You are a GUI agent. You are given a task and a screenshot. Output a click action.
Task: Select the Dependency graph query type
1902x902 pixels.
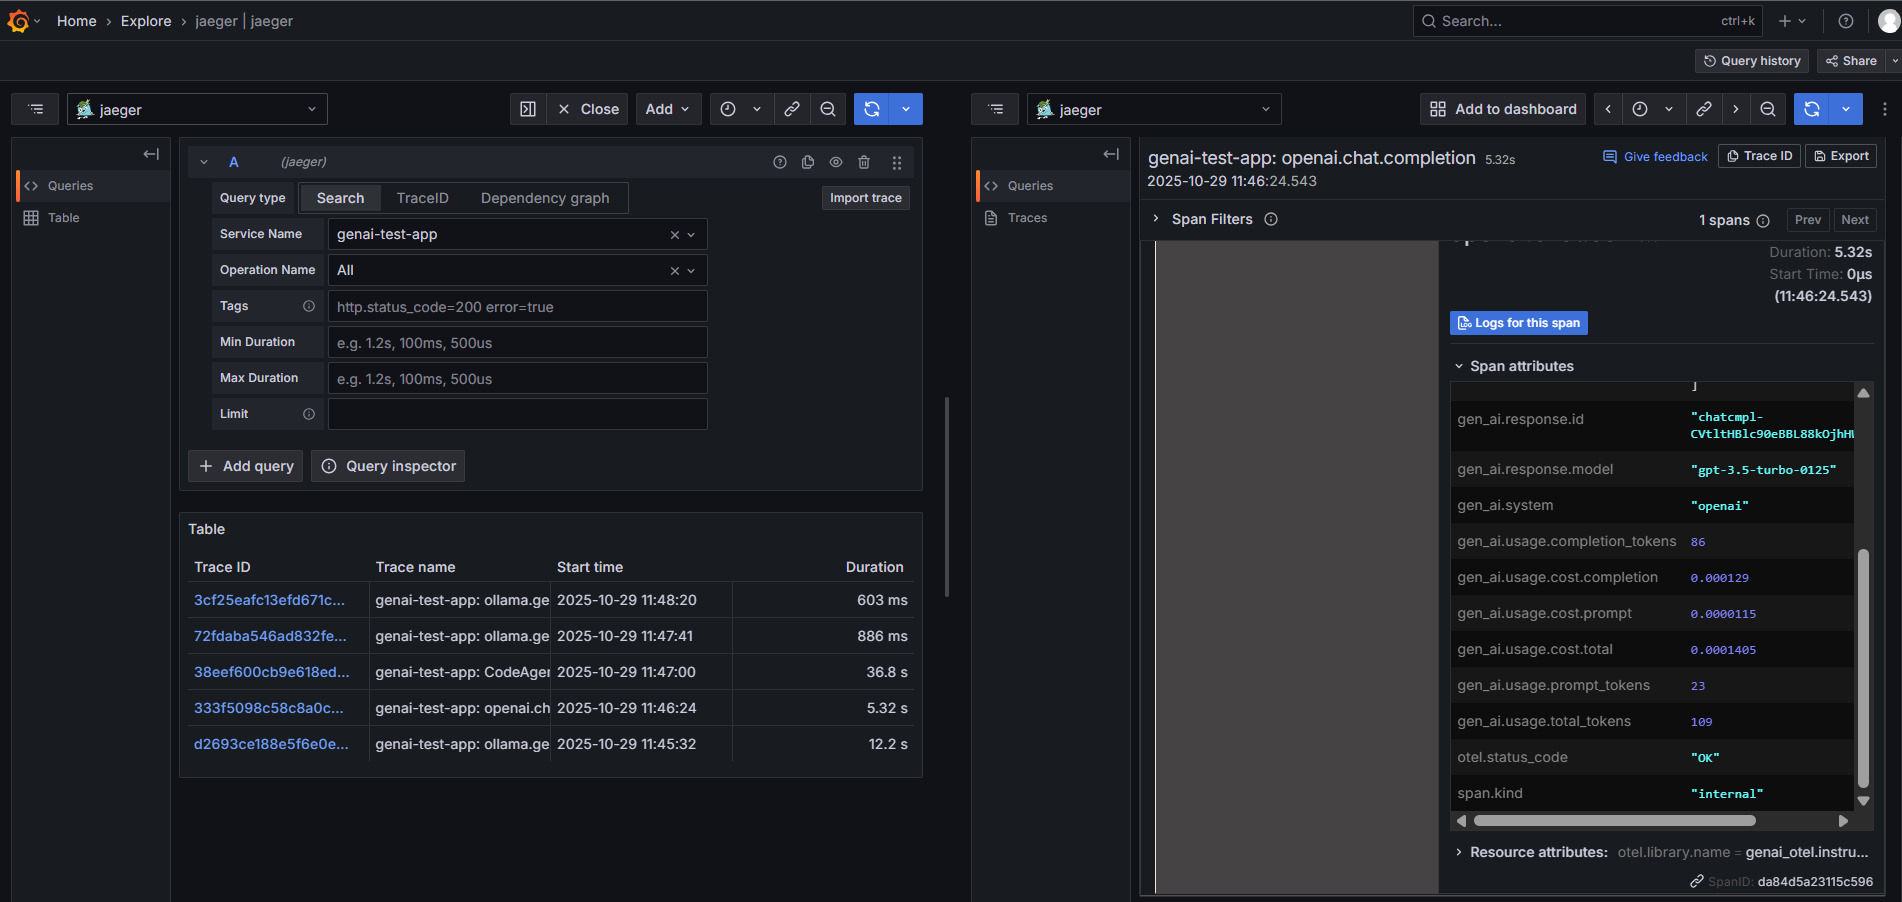coord(545,198)
